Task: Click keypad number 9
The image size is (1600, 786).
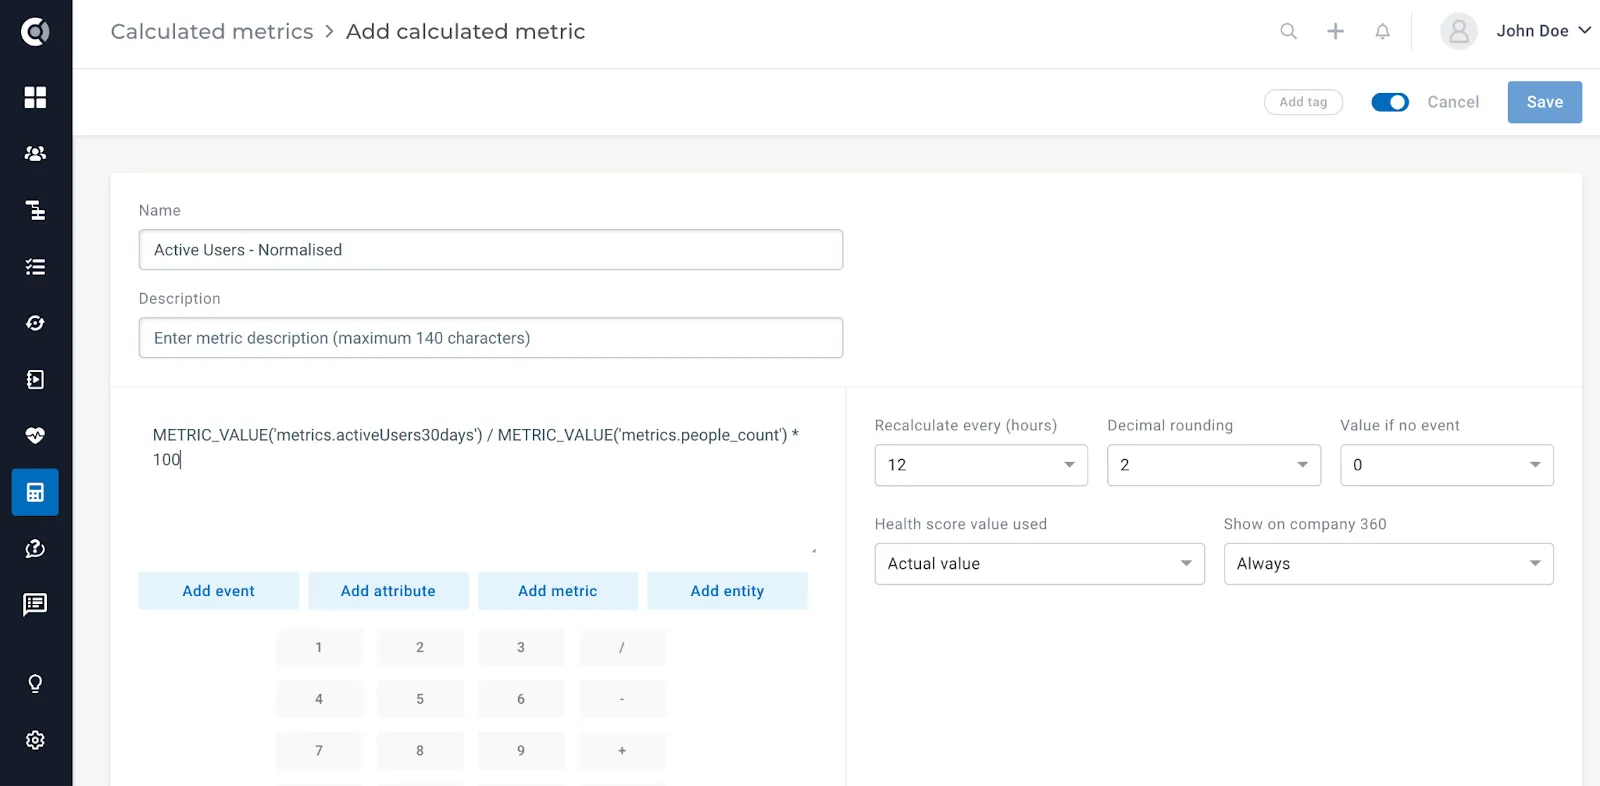Action: tap(521, 750)
